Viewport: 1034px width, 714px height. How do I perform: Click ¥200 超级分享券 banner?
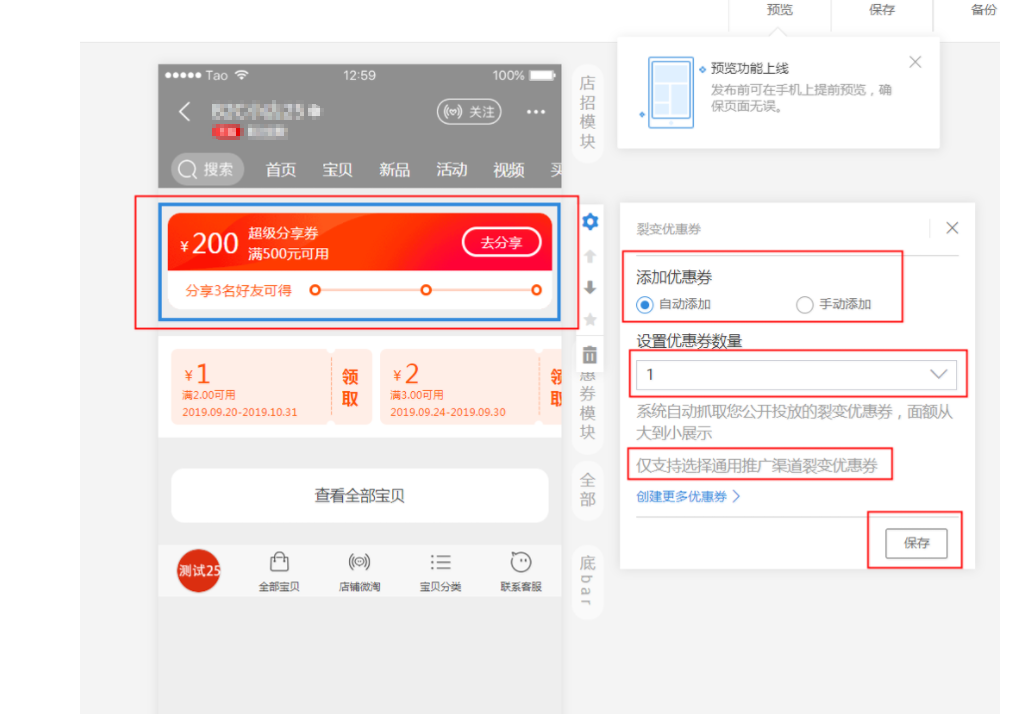pyautogui.click(x=359, y=243)
